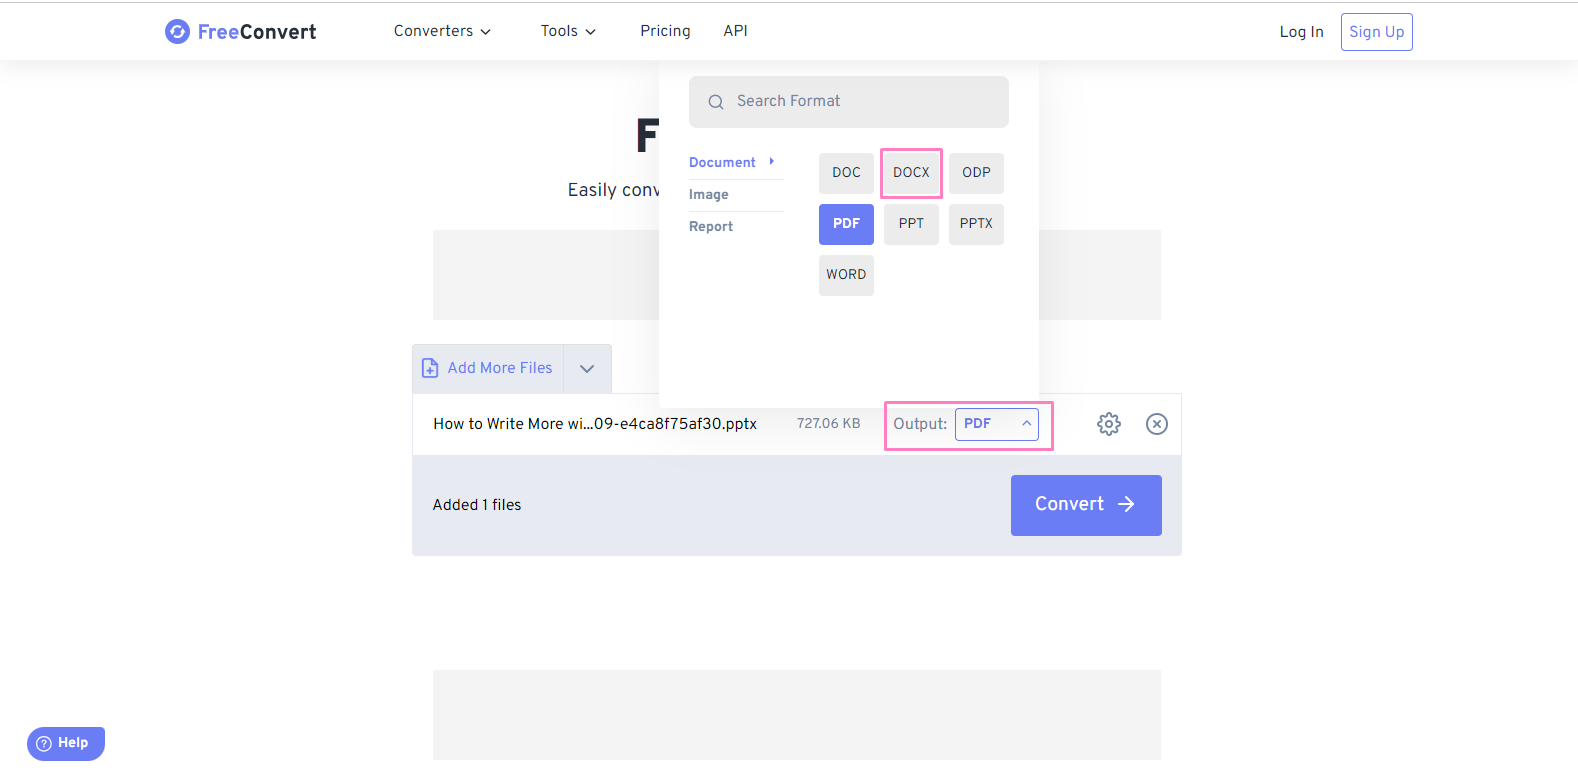Remove the uploaded PPTX file

click(x=1157, y=423)
